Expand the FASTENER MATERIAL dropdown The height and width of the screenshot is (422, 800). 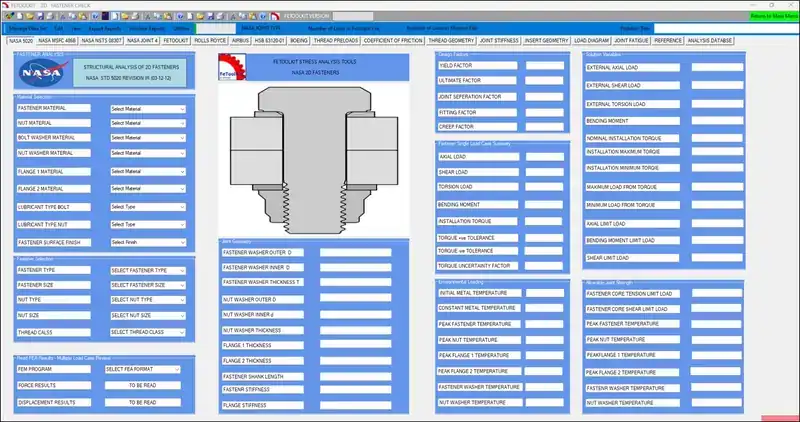[x=148, y=109]
